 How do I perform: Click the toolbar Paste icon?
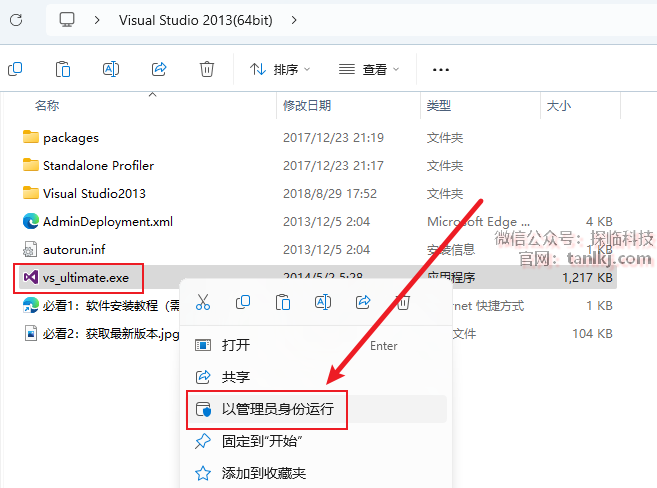(63, 69)
